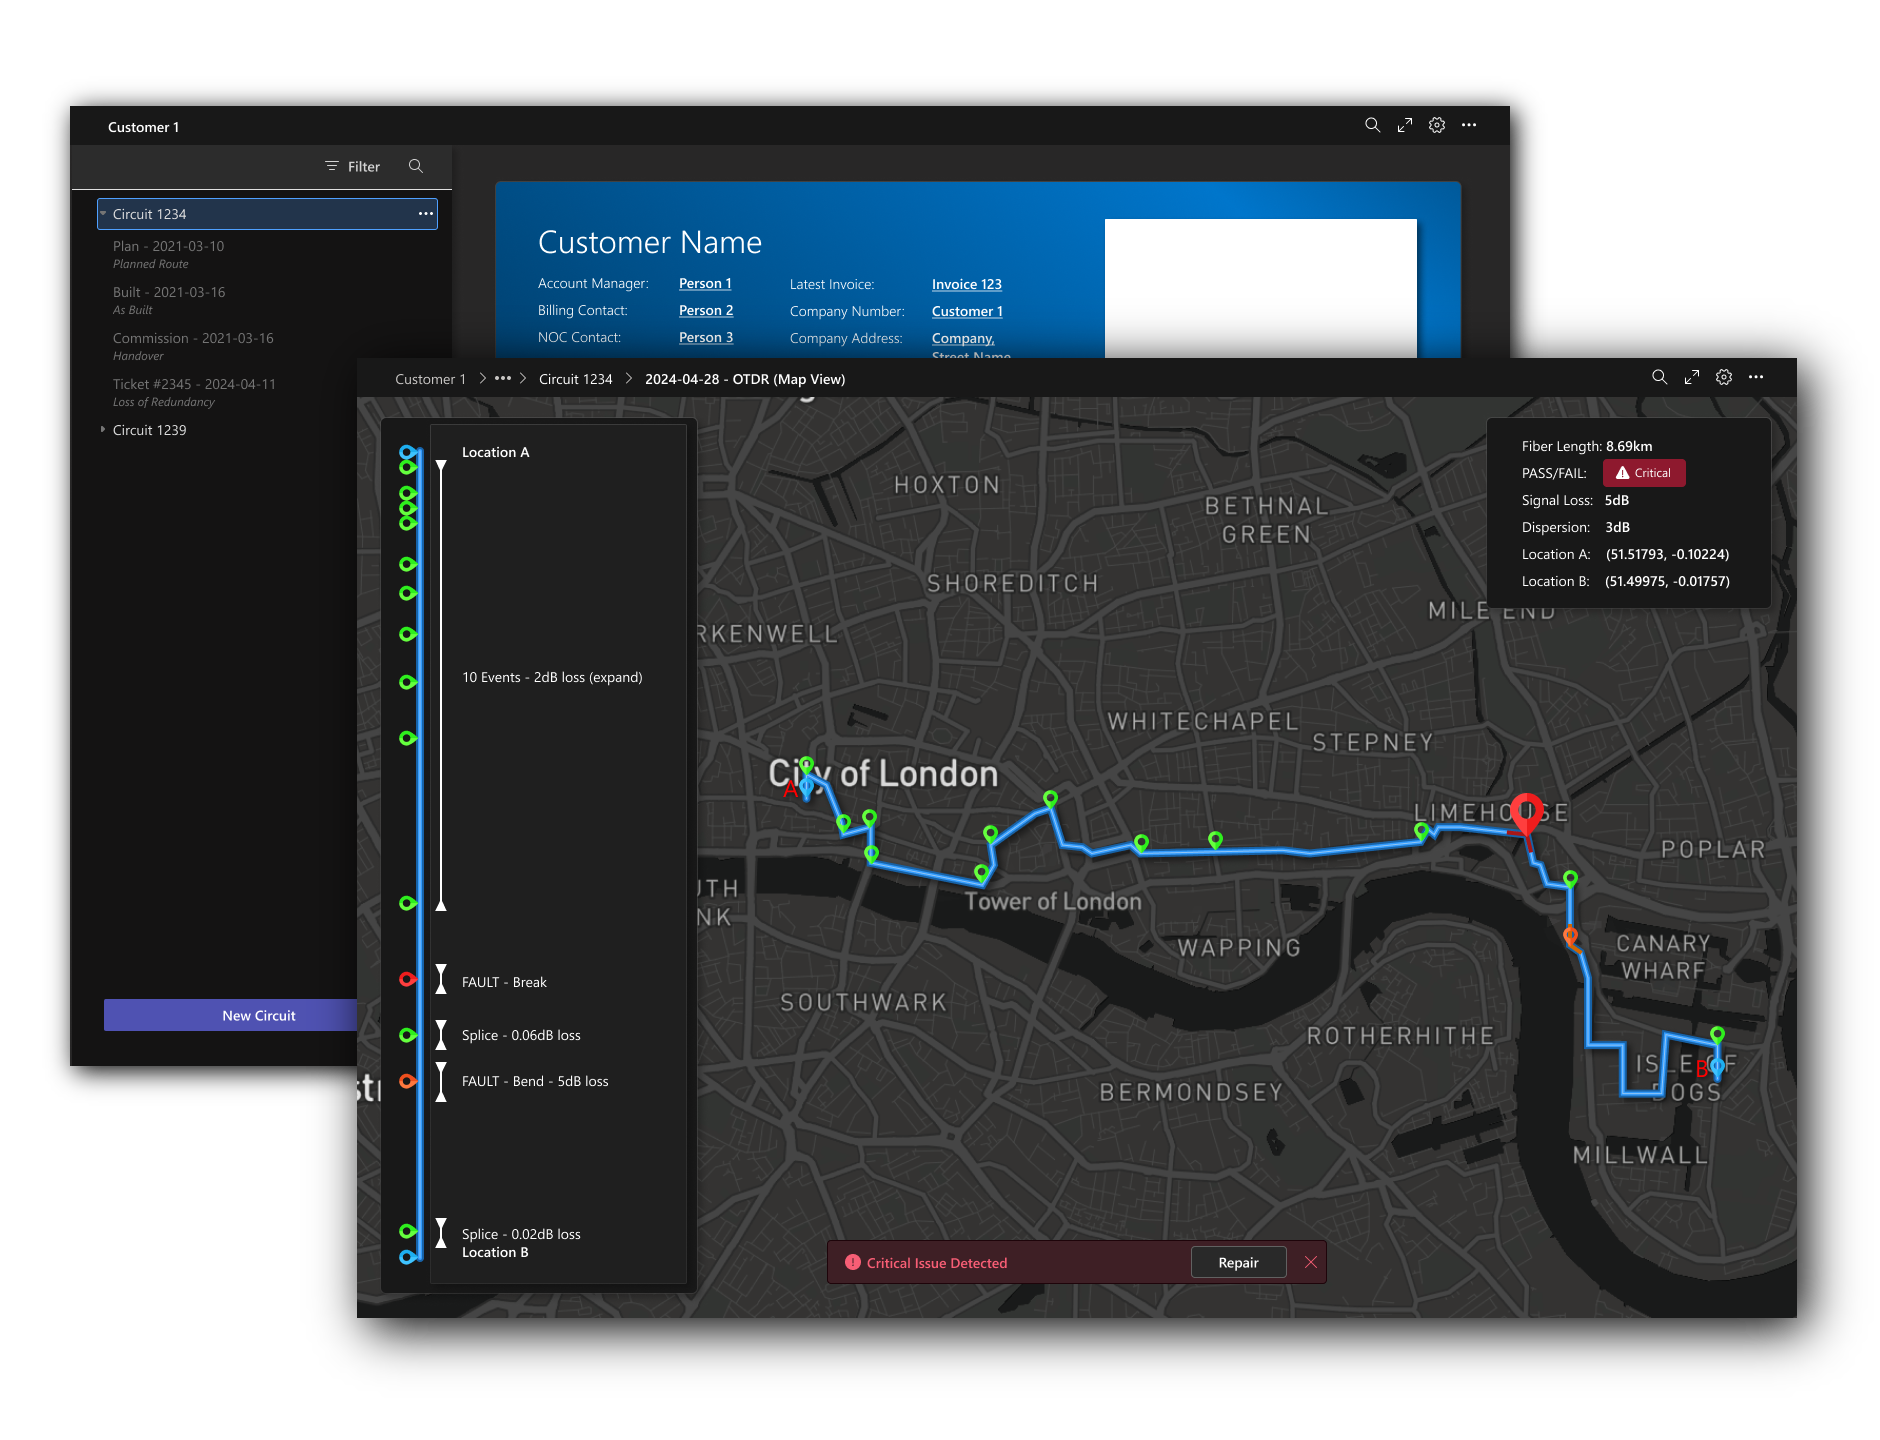
Task: Open the Circuit 1234 row ellipsis menu
Action: [426, 214]
